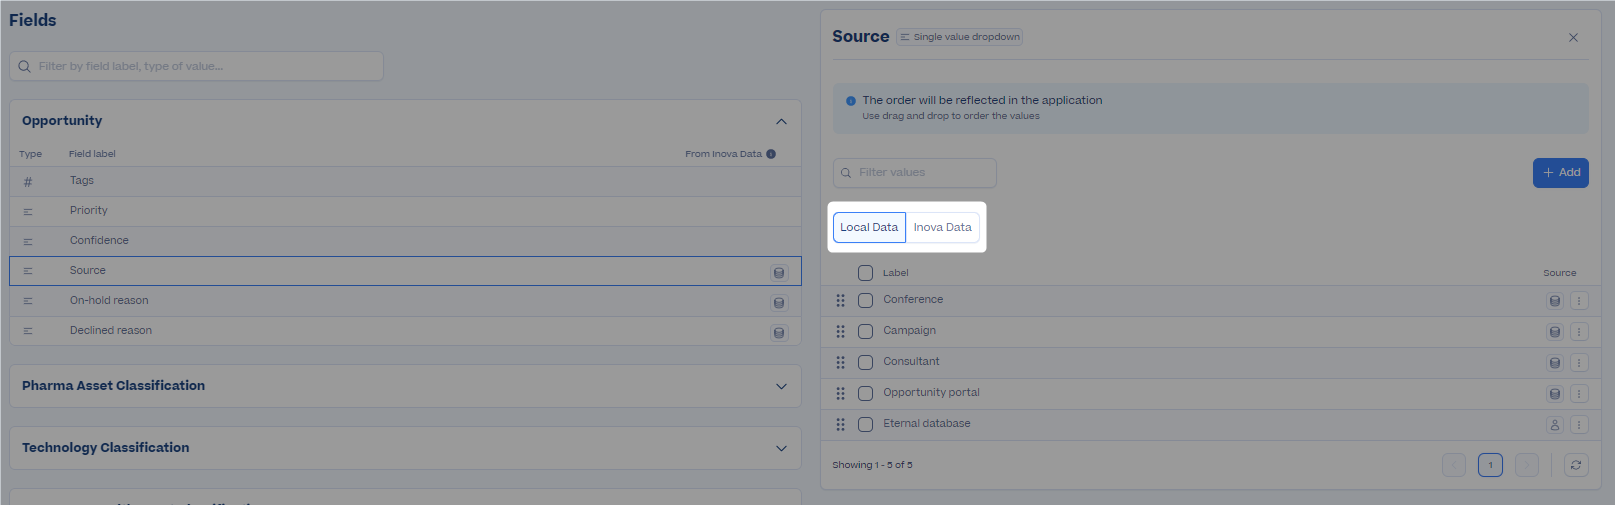Expand the Technology Classification section
Screen dimensions: 1615x505
click(x=781, y=449)
